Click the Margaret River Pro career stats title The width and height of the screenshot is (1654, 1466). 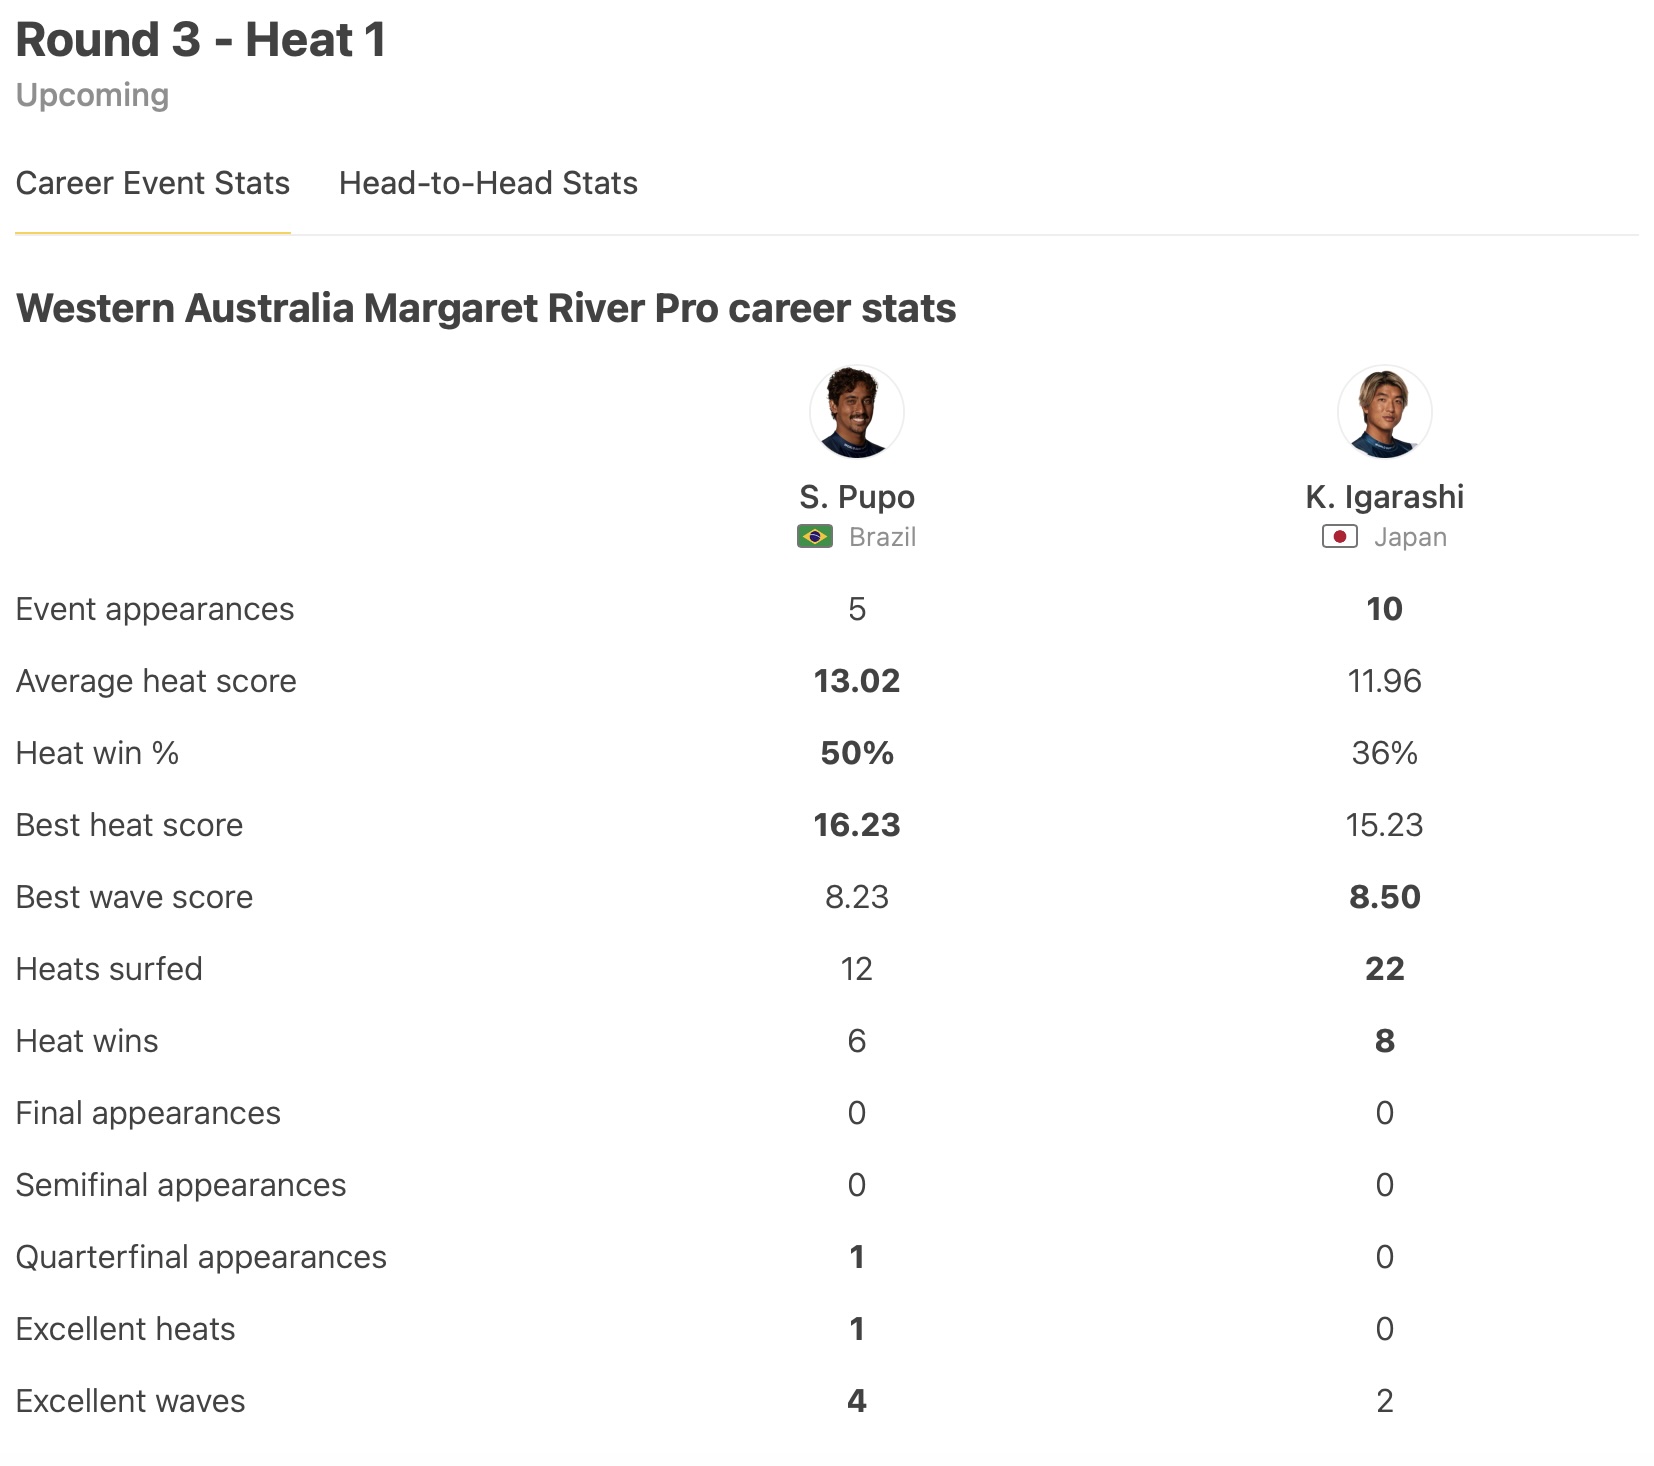[x=486, y=308]
